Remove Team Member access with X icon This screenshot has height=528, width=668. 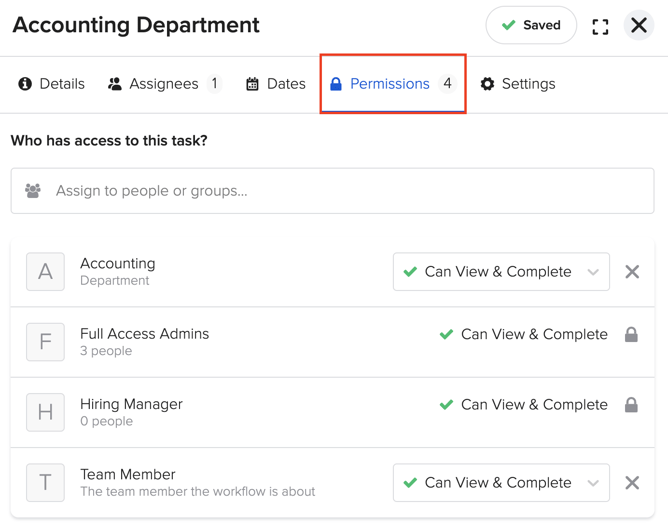point(632,482)
